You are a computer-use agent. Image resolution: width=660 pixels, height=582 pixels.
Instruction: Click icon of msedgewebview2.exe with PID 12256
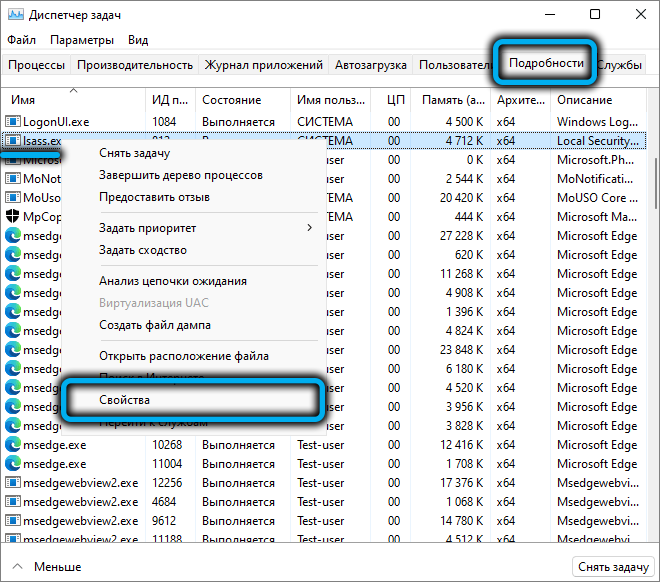(x=13, y=483)
